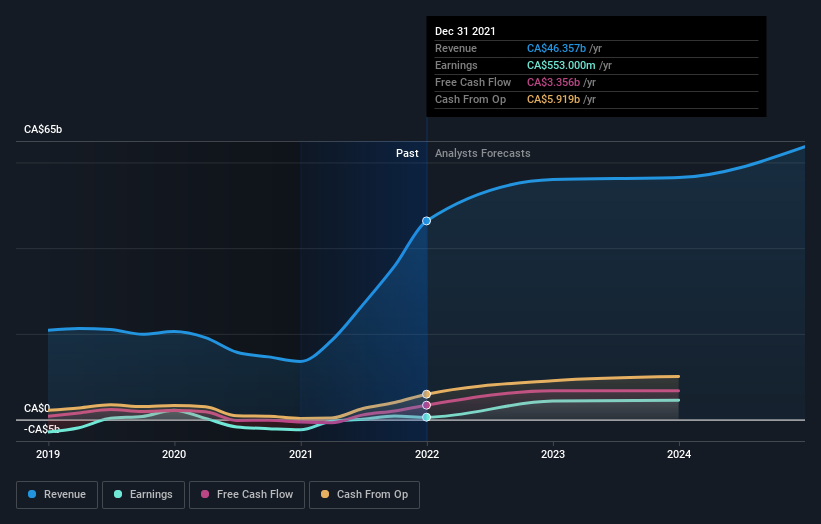821x524 pixels.
Task: Click the teal dot in Earnings legend
Action: pos(118,494)
